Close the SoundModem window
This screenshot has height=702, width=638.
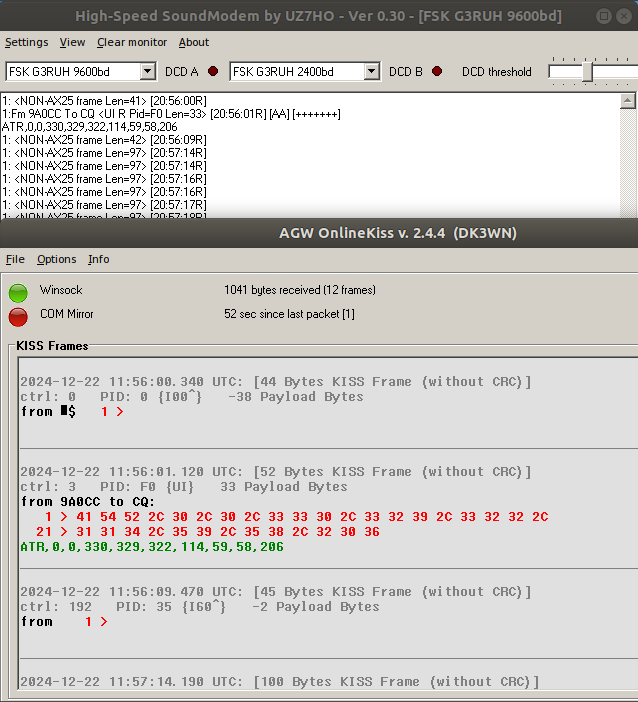tap(624, 16)
